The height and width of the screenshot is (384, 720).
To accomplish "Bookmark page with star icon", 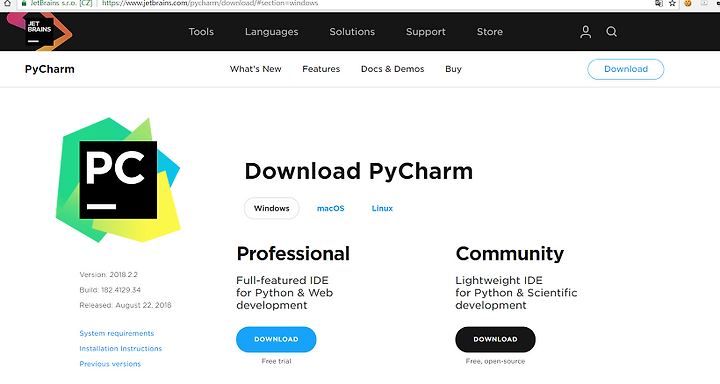I will coord(672,3).
